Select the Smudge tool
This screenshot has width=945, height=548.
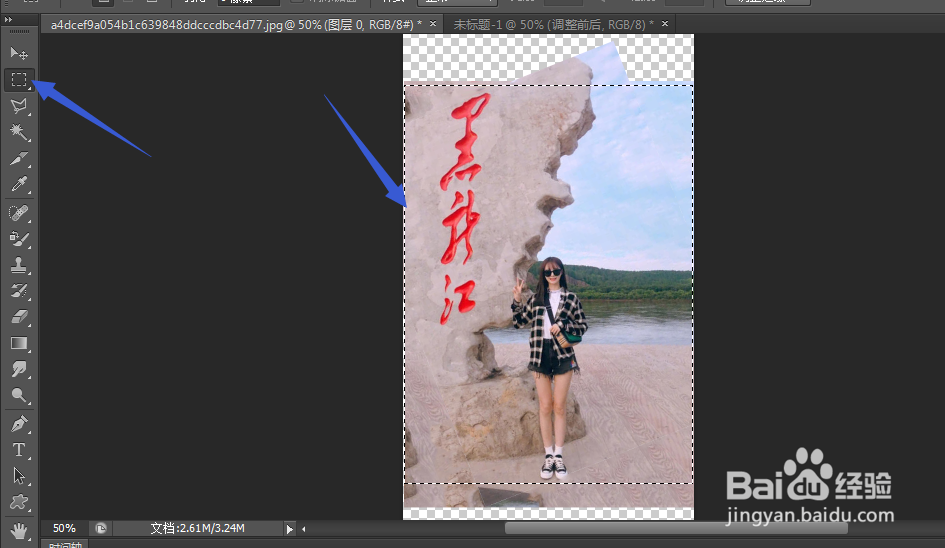pyautogui.click(x=19, y=369)
